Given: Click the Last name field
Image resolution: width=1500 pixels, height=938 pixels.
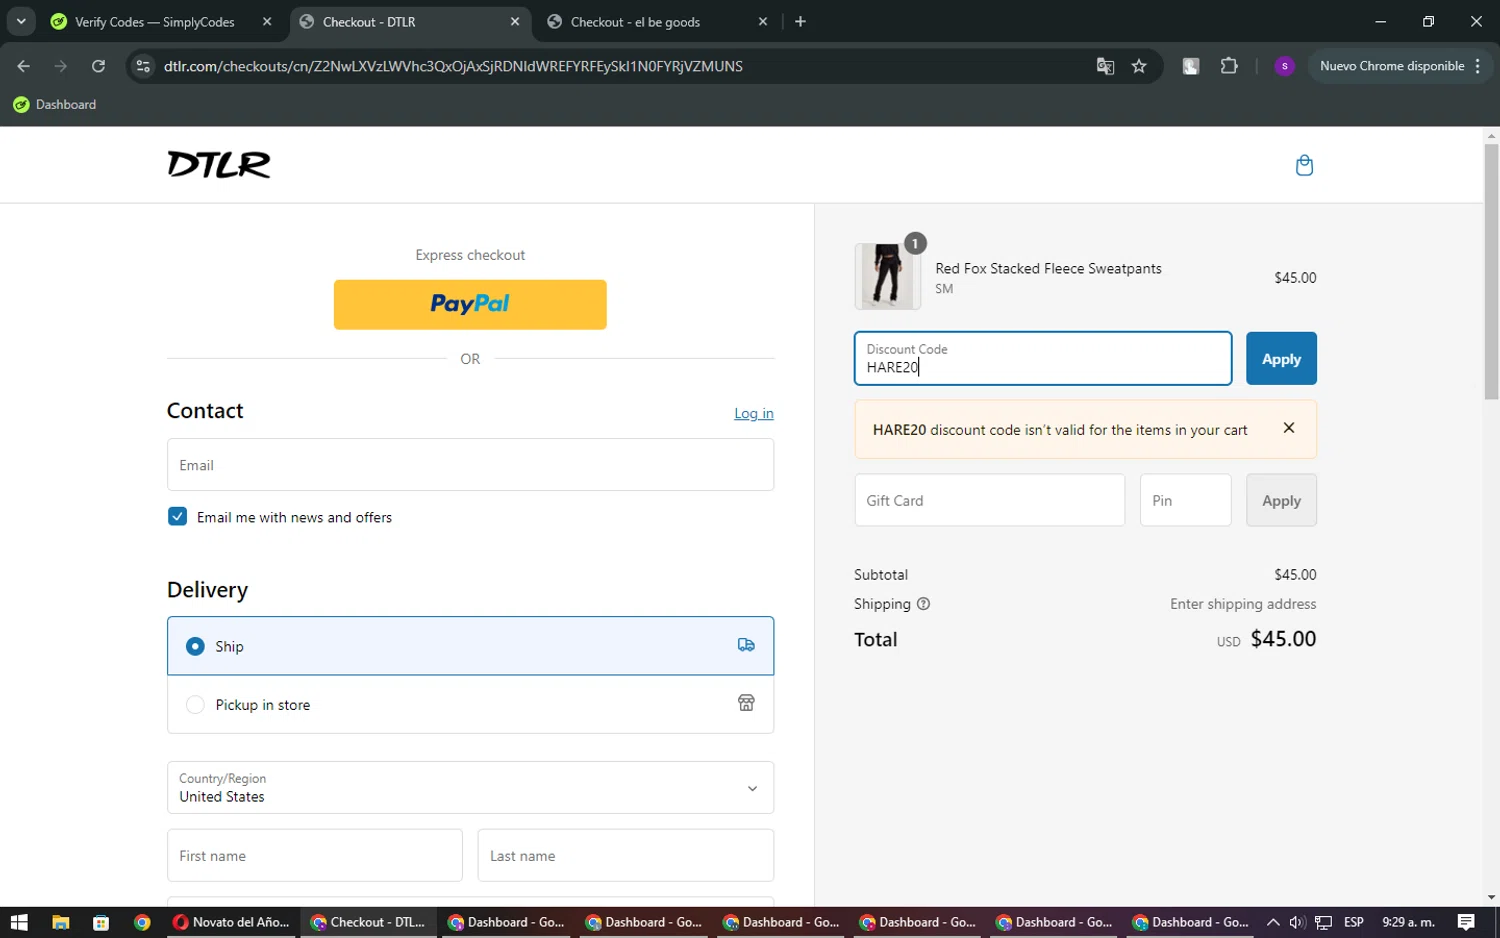Looking at the screenshot, I should (x=626, y=856).
